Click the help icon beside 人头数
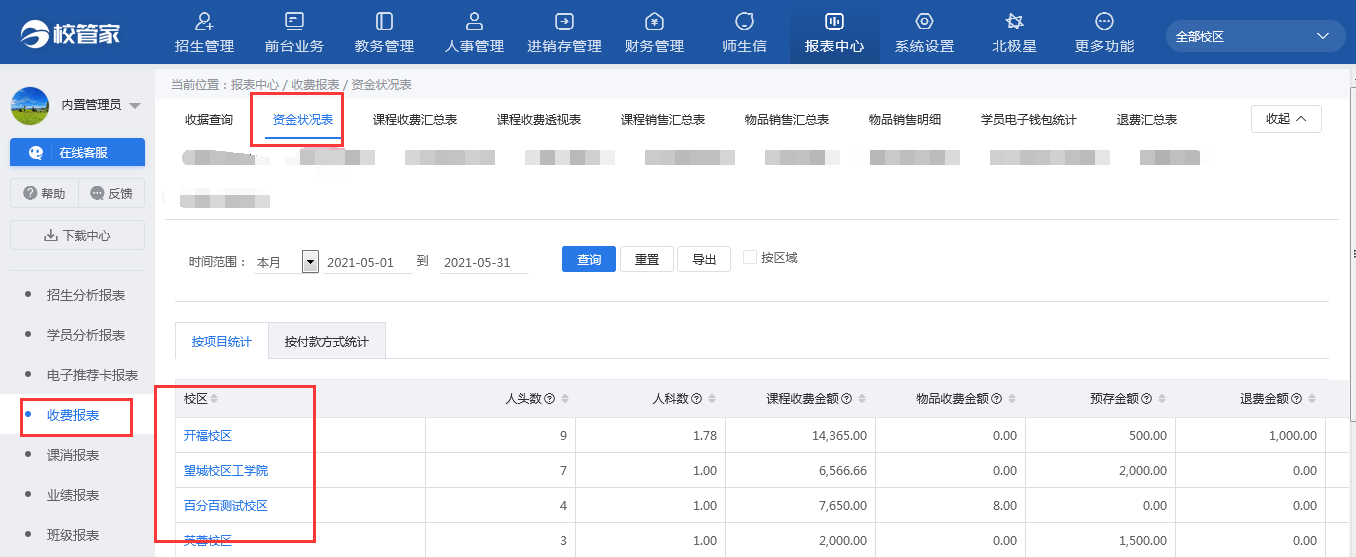 click(x=549, y=399)
